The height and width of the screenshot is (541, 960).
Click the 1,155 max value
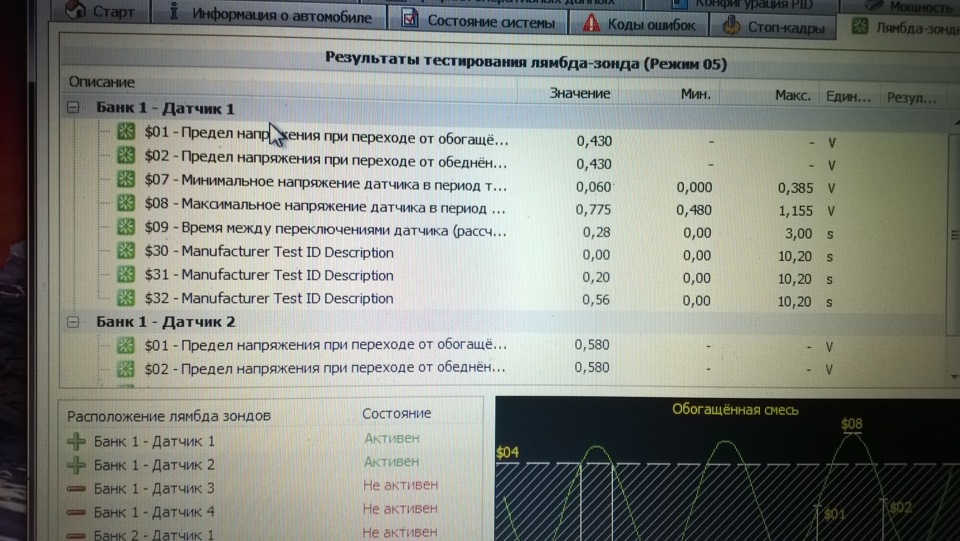point(795,211)
